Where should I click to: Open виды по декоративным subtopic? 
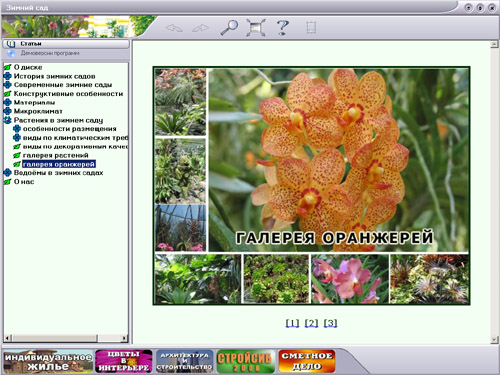(75, 146)
